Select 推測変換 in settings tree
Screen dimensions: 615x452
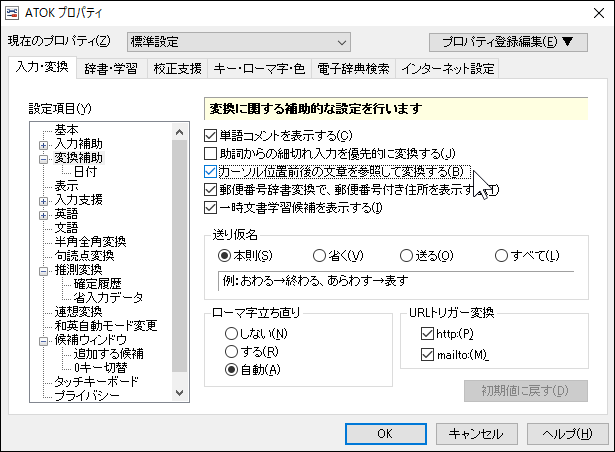click(x=78, y=270)
